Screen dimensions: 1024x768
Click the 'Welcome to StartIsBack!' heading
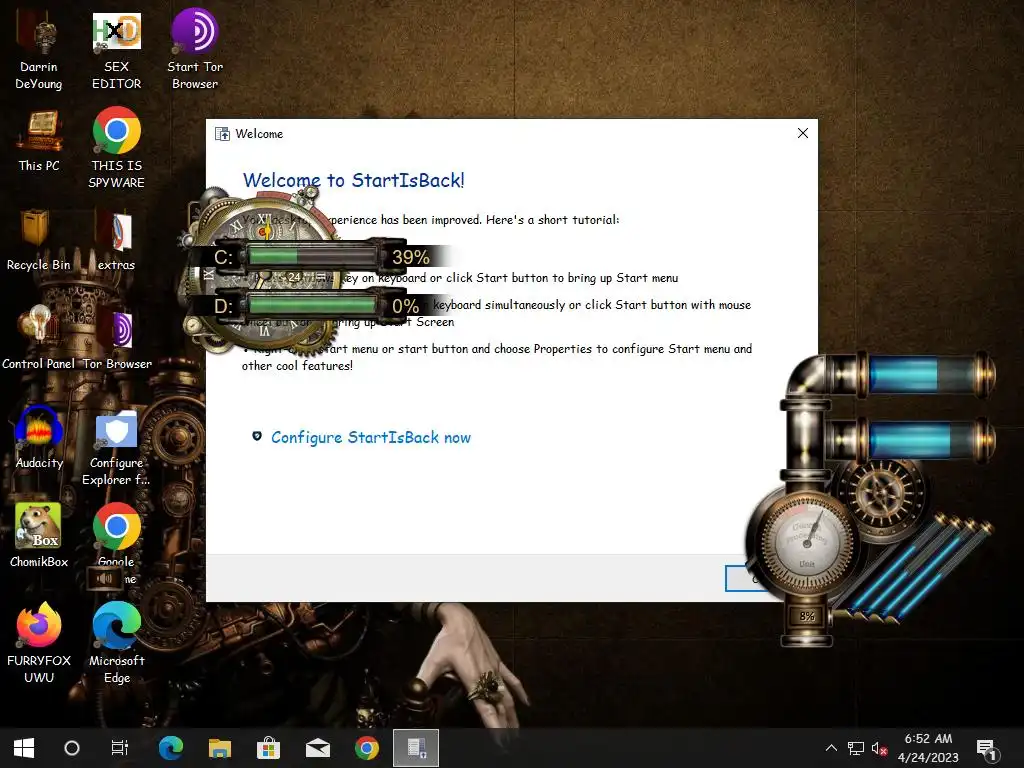[x=353, y=180]
